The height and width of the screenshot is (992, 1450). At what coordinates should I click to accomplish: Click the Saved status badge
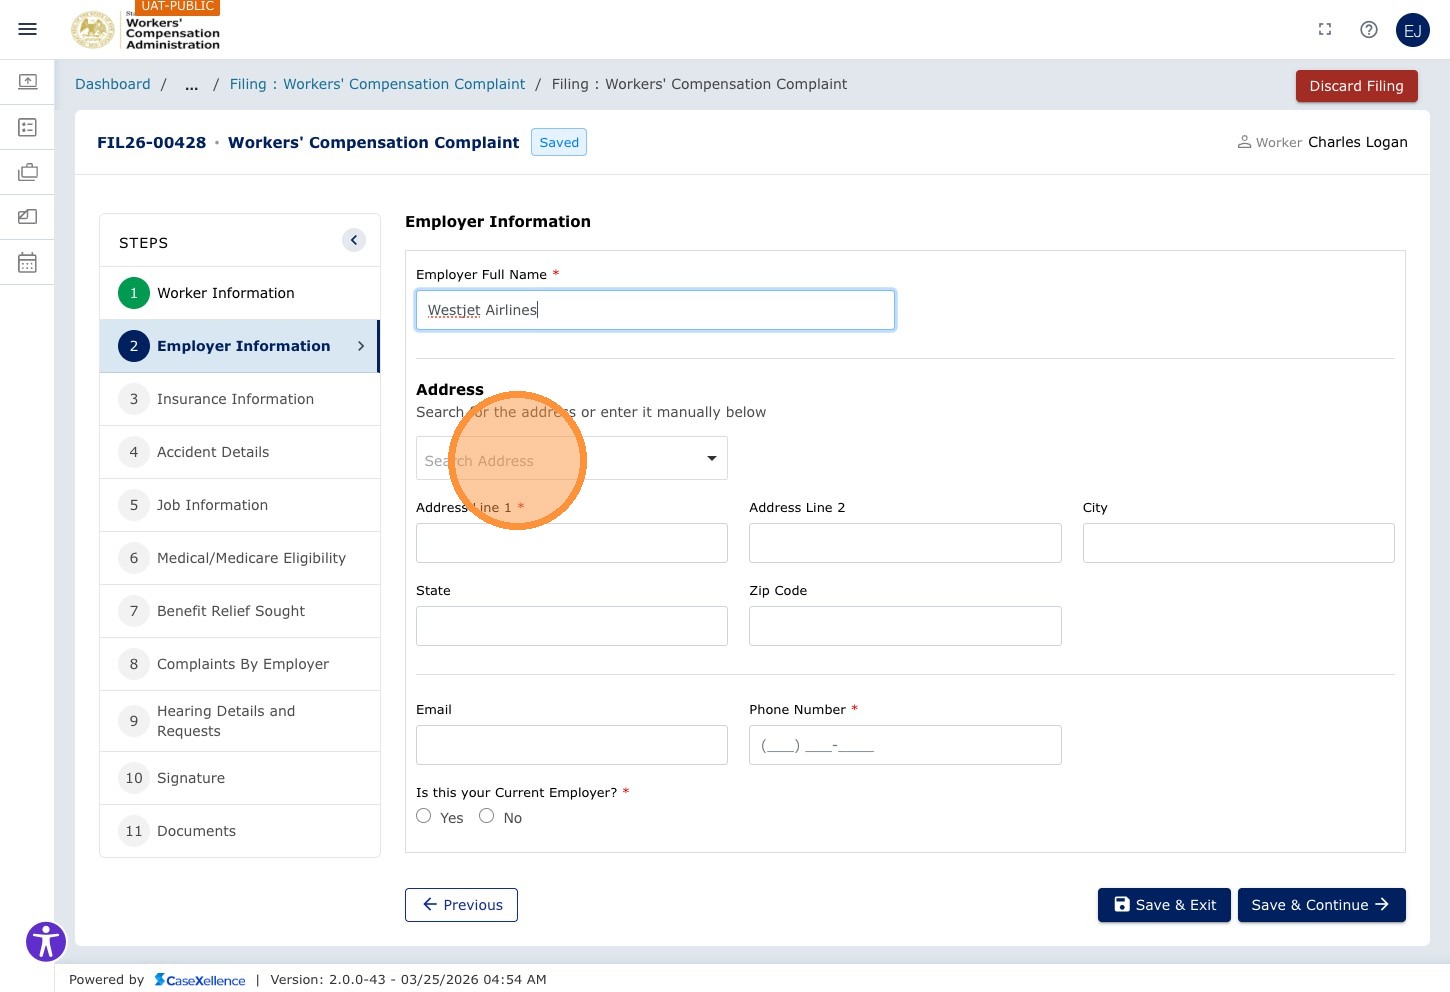559,143
